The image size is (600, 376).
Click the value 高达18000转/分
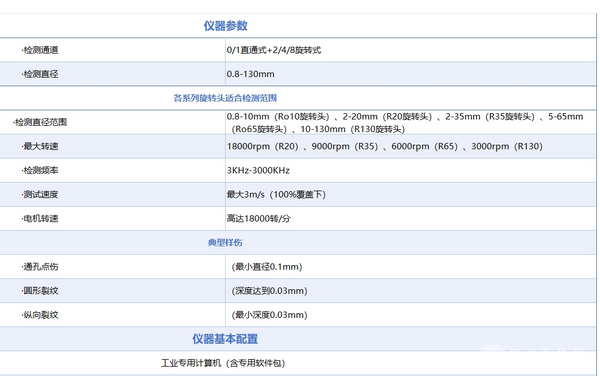[258, 219]
